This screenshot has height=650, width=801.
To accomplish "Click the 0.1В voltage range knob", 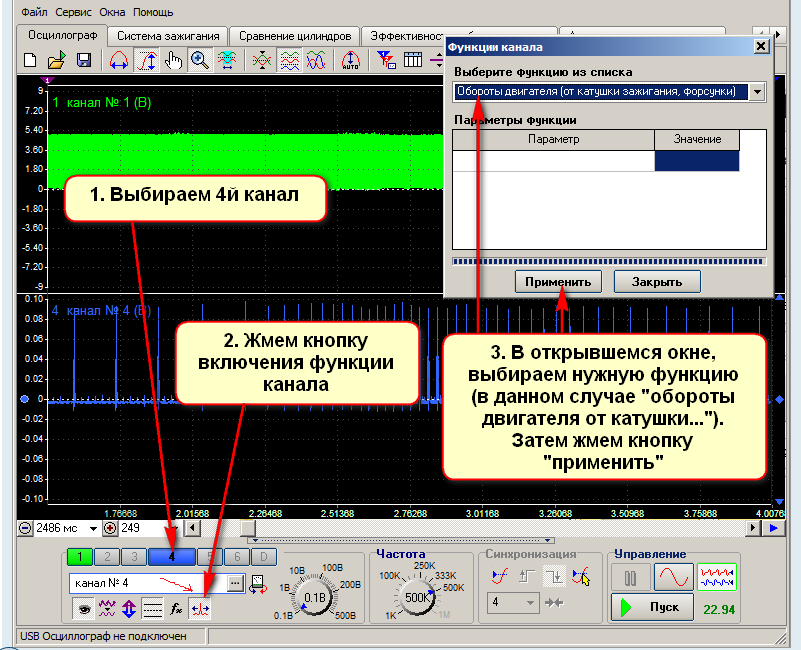I will [315, 598].
